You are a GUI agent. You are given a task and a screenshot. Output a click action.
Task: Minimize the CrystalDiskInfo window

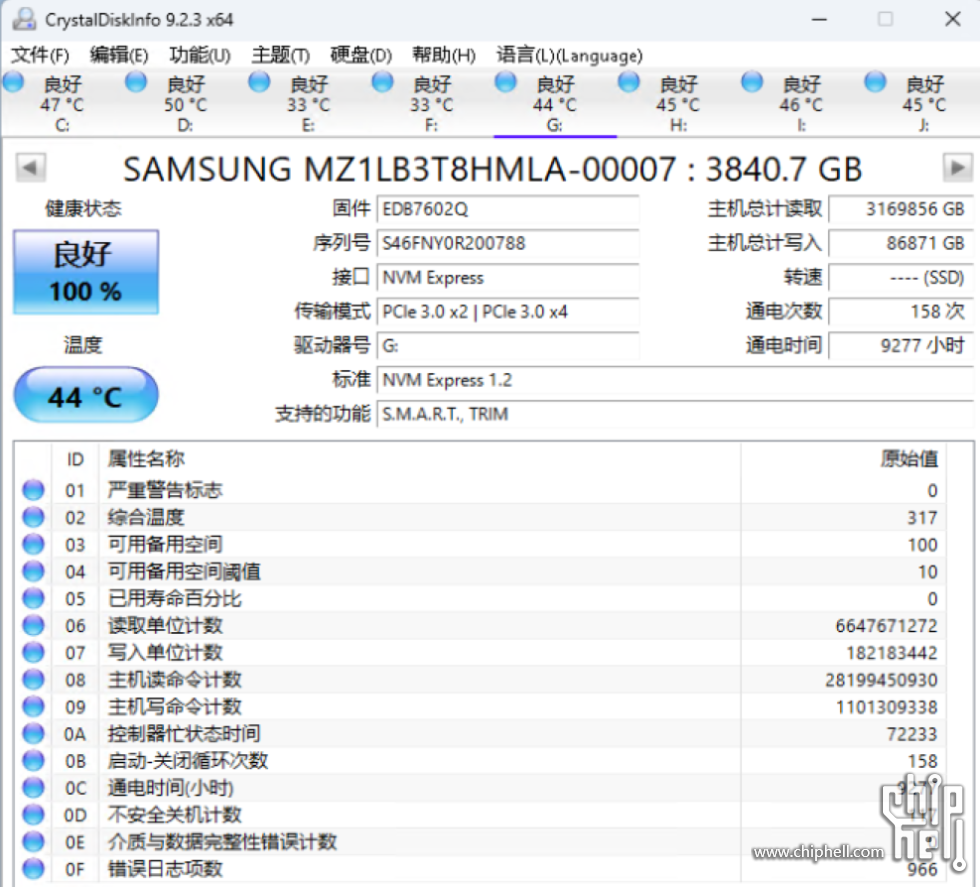click(x=819, y=19)
